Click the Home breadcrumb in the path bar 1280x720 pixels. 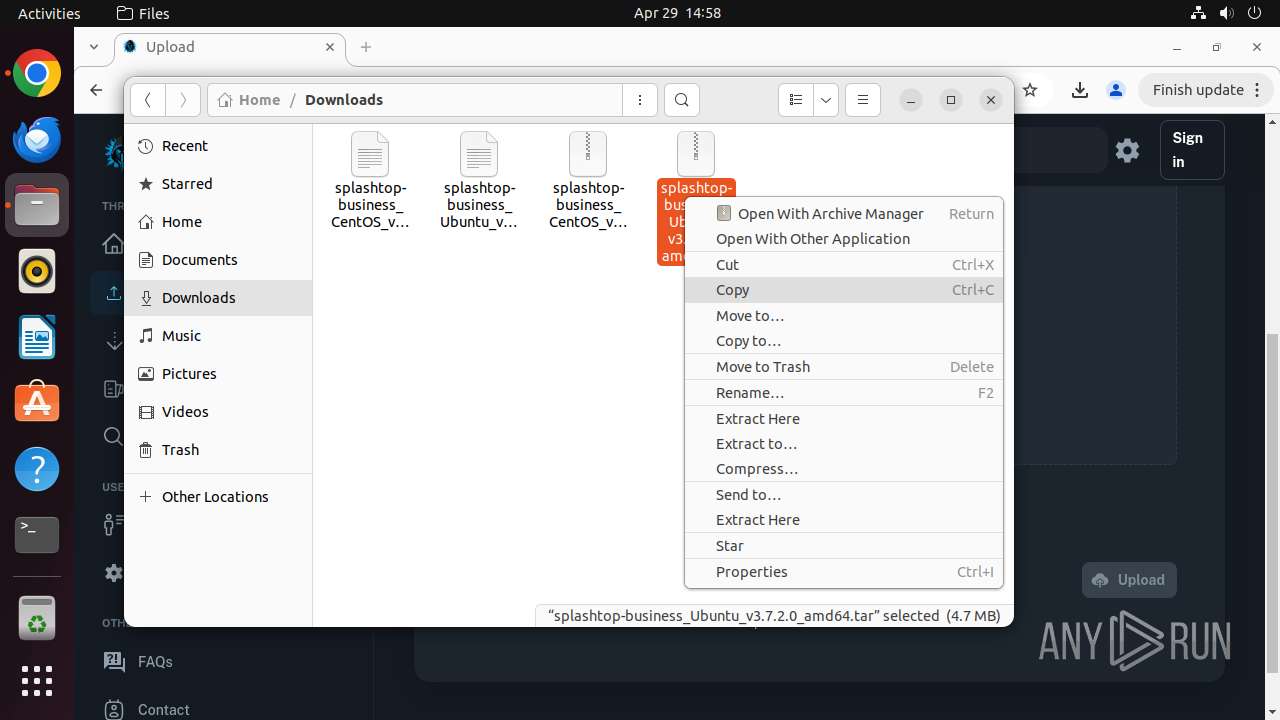click(249, 100)
